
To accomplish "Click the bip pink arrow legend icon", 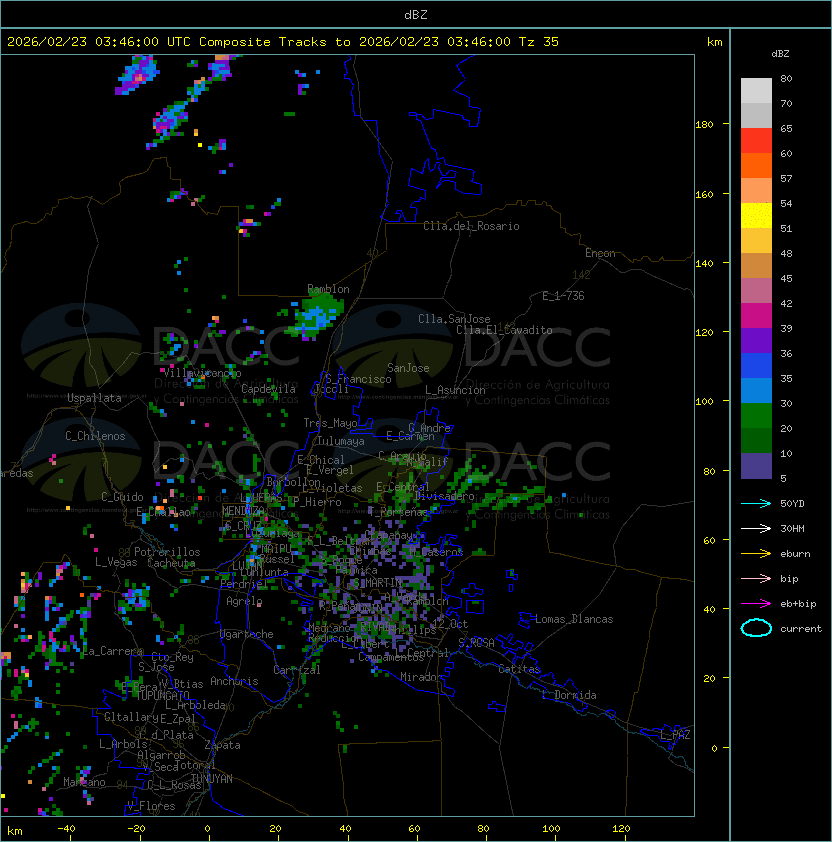I will click(756, 578).
